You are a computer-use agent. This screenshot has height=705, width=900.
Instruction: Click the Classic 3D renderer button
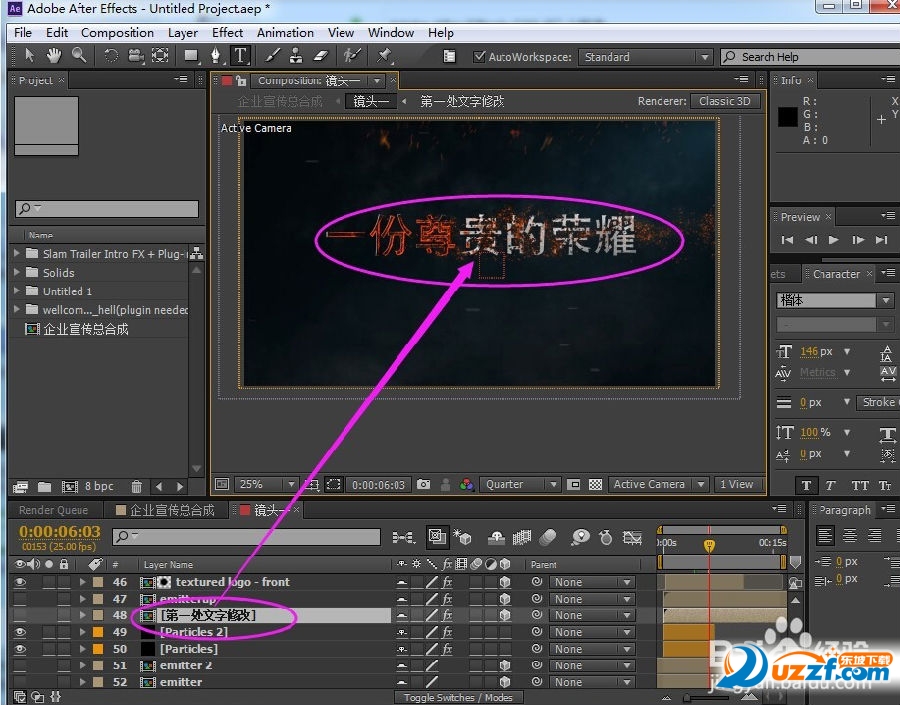coord(725,101)
